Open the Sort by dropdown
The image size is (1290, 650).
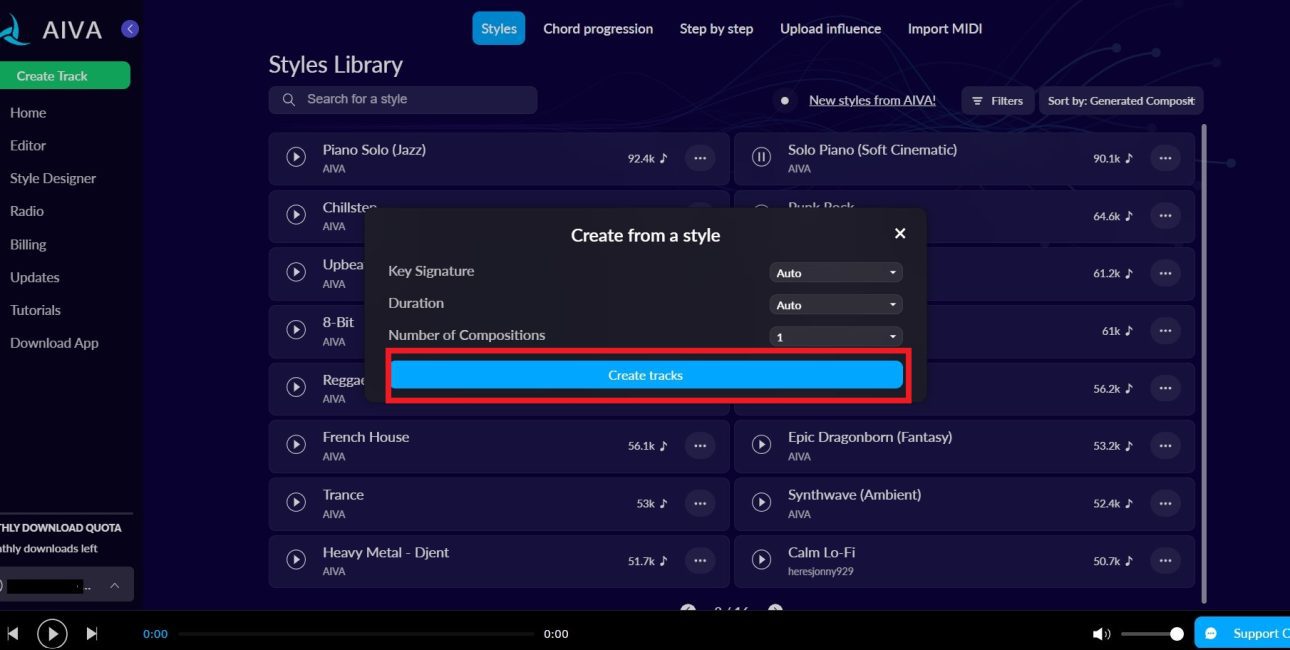(x=1120, y=101)
